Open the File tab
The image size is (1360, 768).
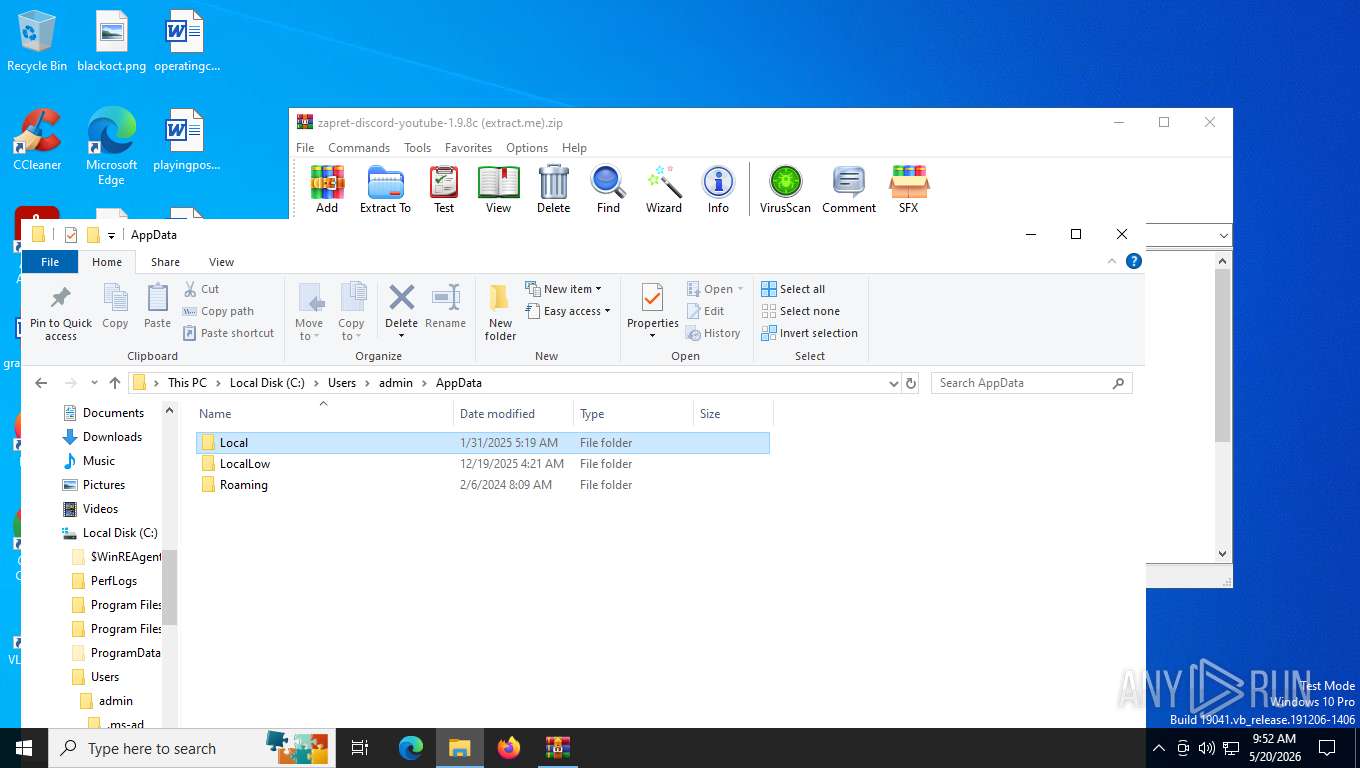pyautogui.click(x=50, y=262)
